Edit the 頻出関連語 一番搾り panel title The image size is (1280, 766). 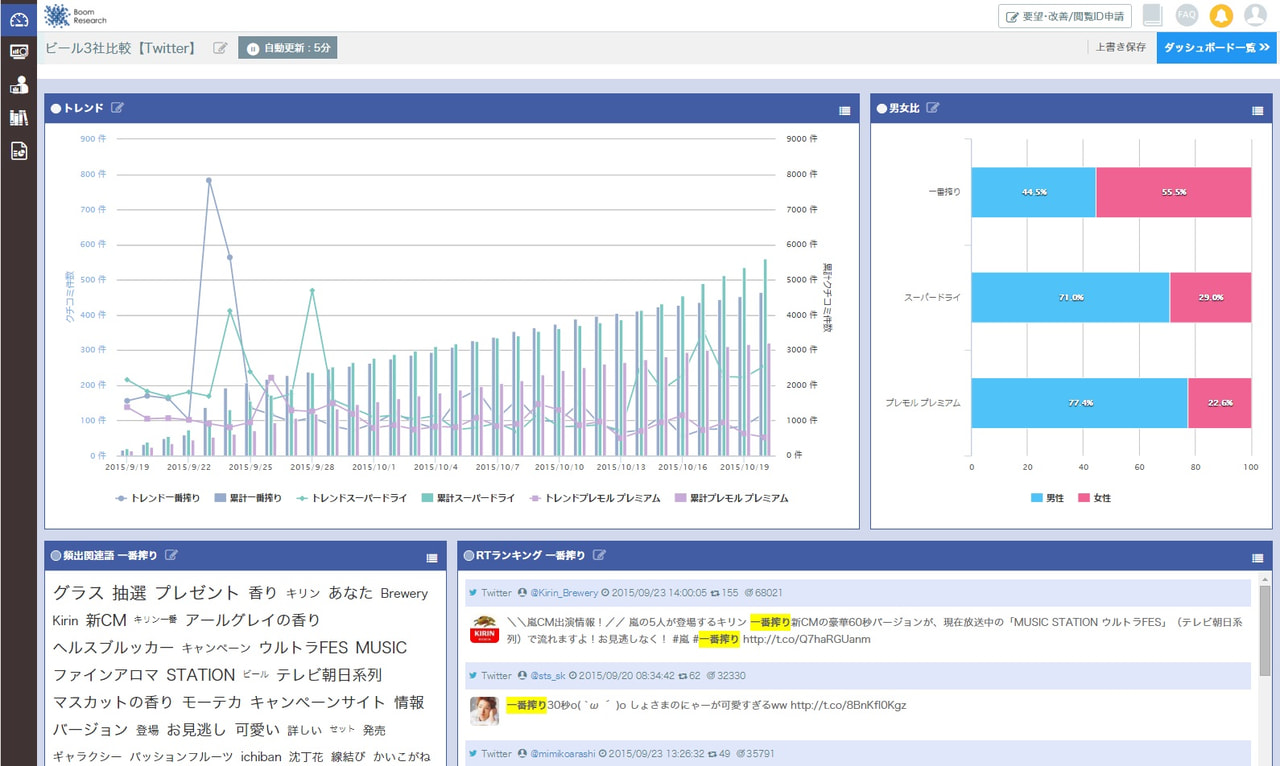(171, 555)
